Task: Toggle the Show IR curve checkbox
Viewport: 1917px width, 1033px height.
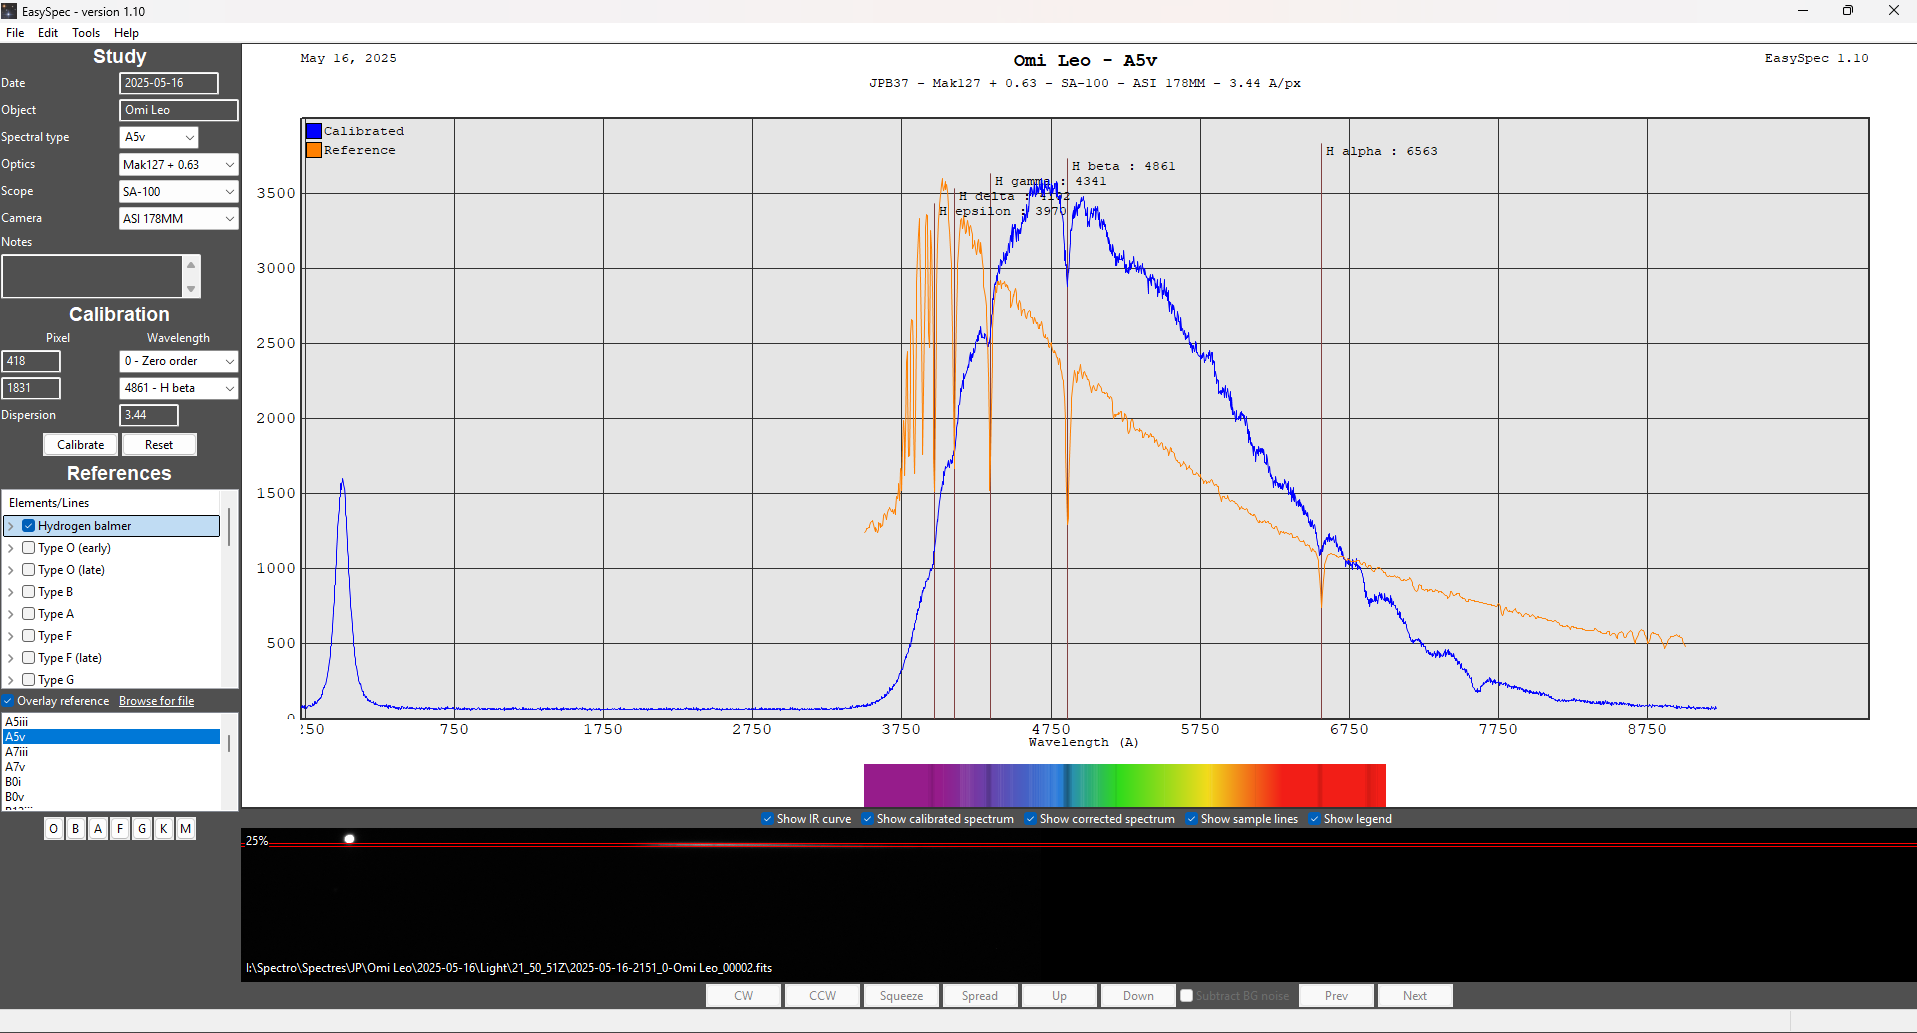Action: [x=767, y=819]
